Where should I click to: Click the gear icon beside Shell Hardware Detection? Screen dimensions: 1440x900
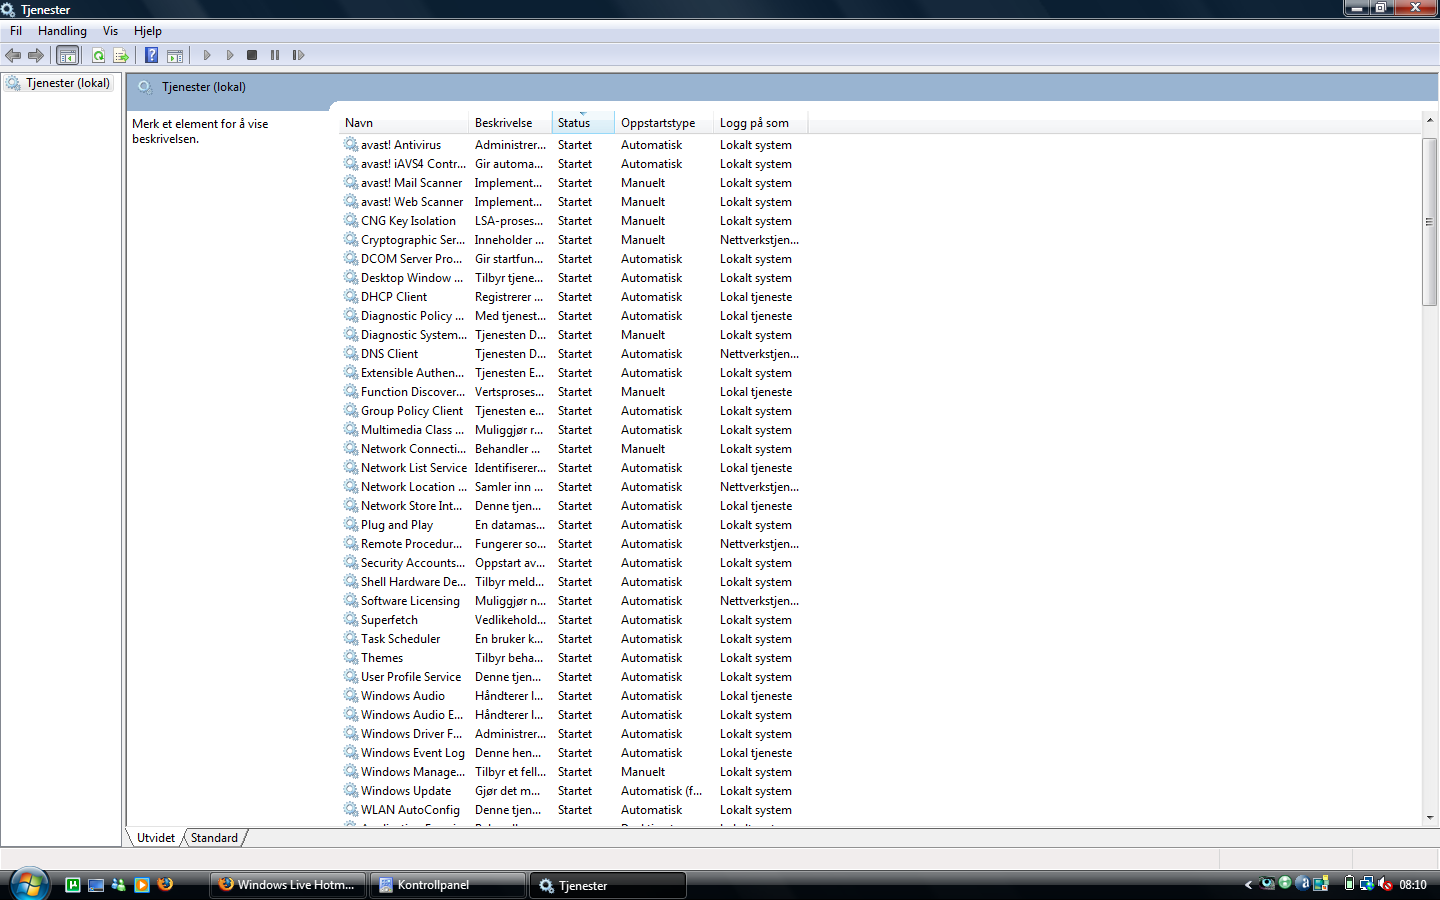(x=351, y=581)
